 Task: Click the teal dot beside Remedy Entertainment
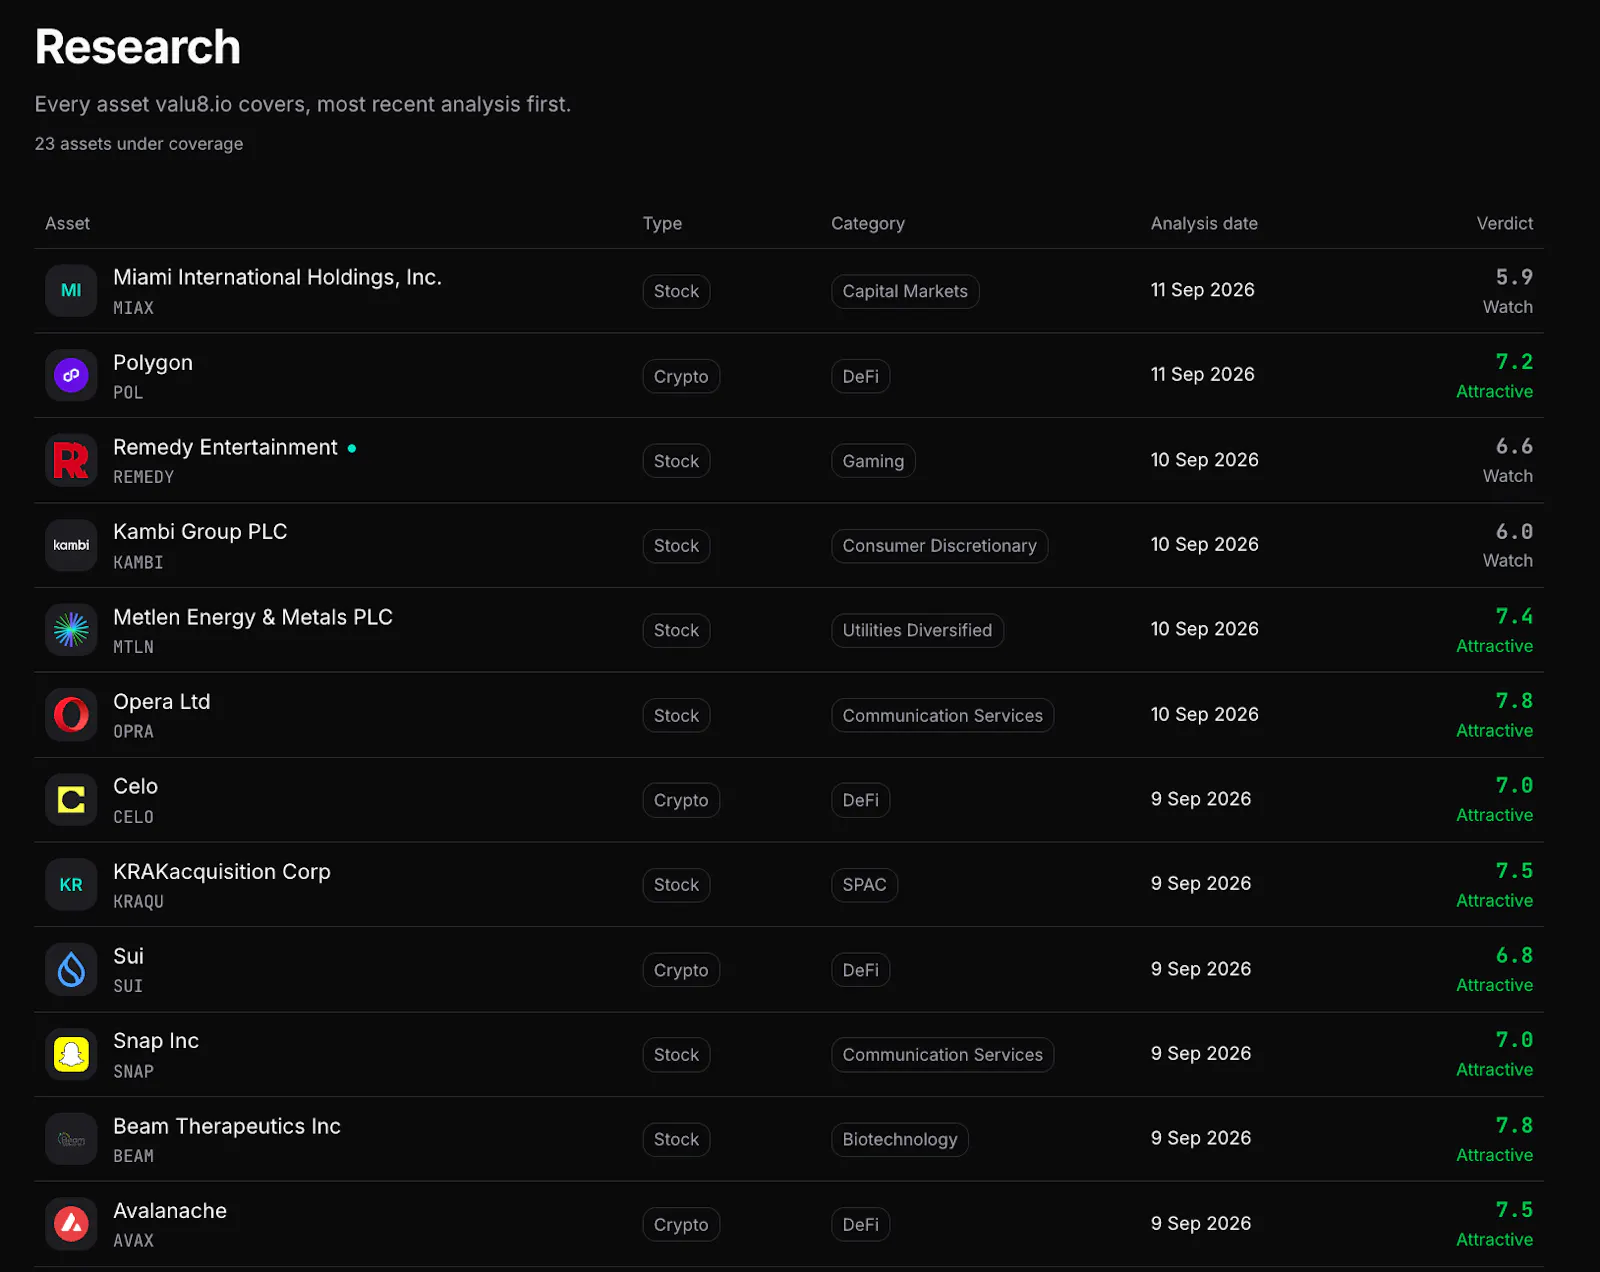(352, 448)
